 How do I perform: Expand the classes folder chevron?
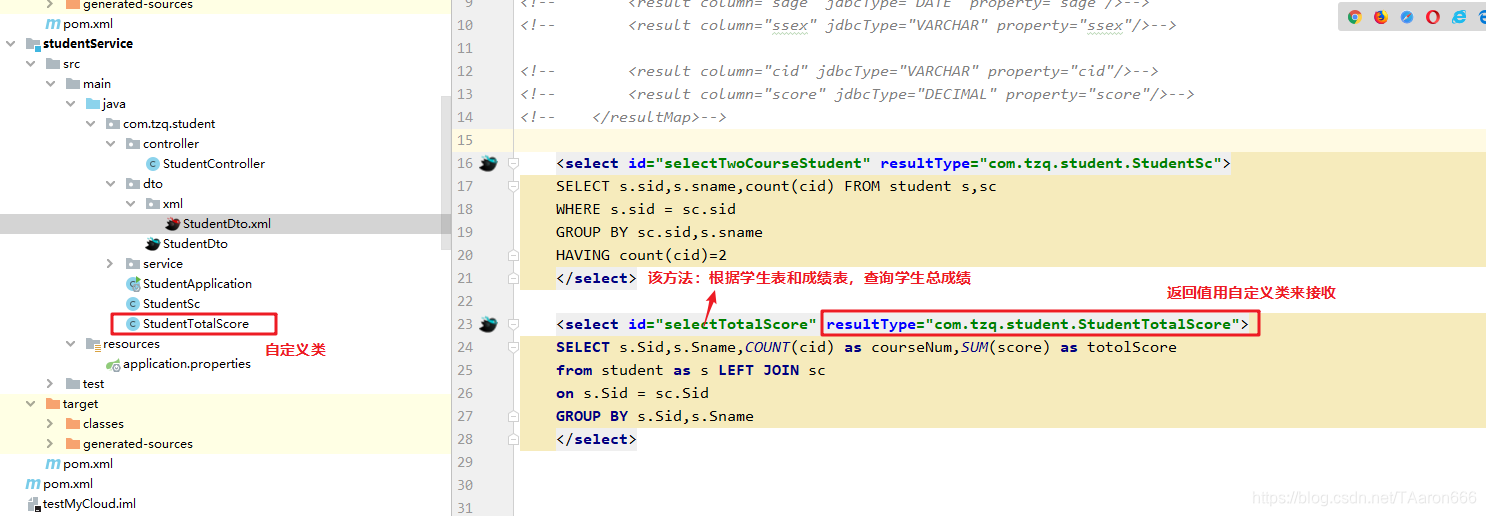coord(50,424)
